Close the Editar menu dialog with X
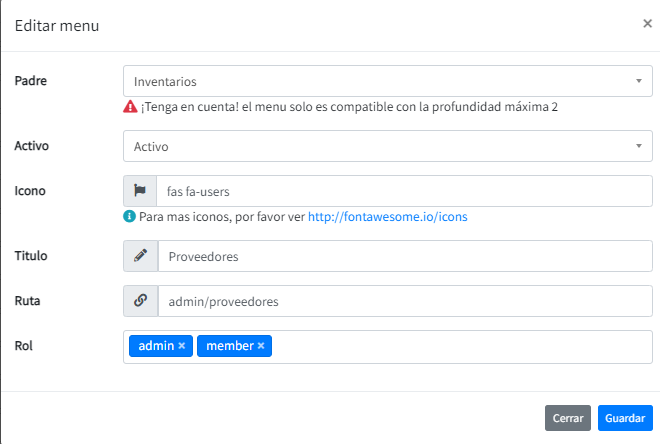The image size is (660, 444). [x=647, y=24]
